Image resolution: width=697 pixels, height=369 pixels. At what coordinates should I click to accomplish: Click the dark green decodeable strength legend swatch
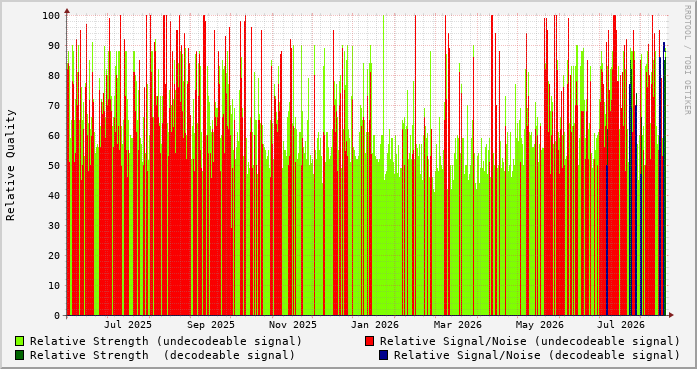pyautogui.click(x=19, y=355)
